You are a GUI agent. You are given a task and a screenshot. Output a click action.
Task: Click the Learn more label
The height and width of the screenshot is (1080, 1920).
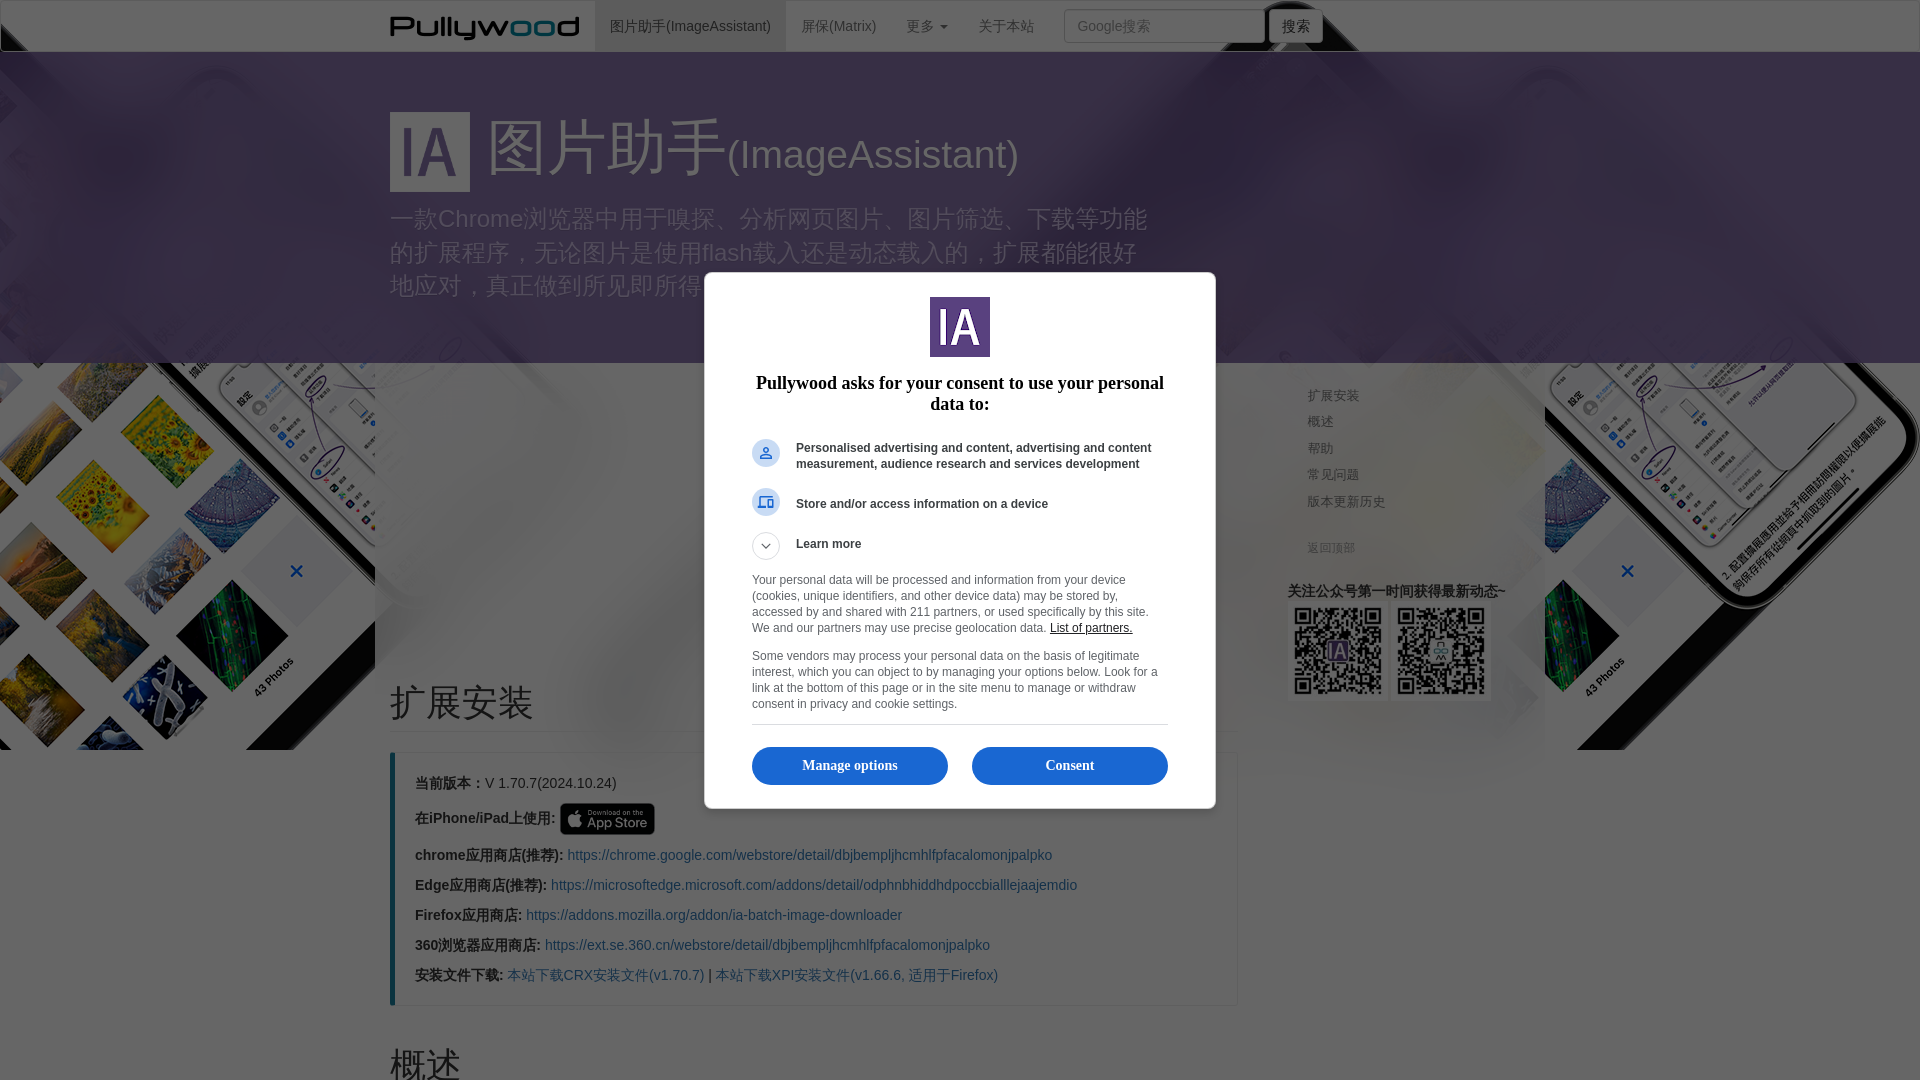tap(828, 544)
